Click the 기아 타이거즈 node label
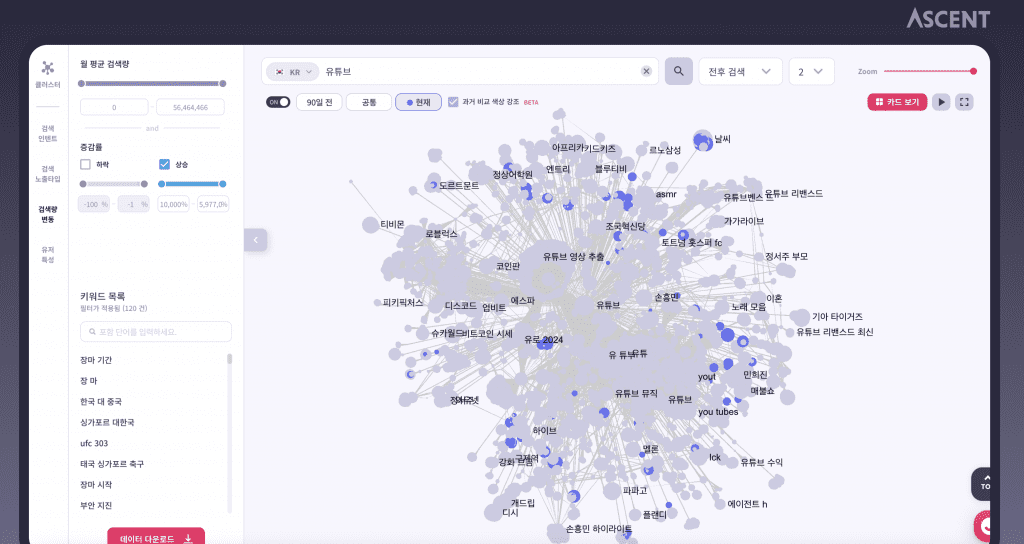 click(x=837, y=316)
